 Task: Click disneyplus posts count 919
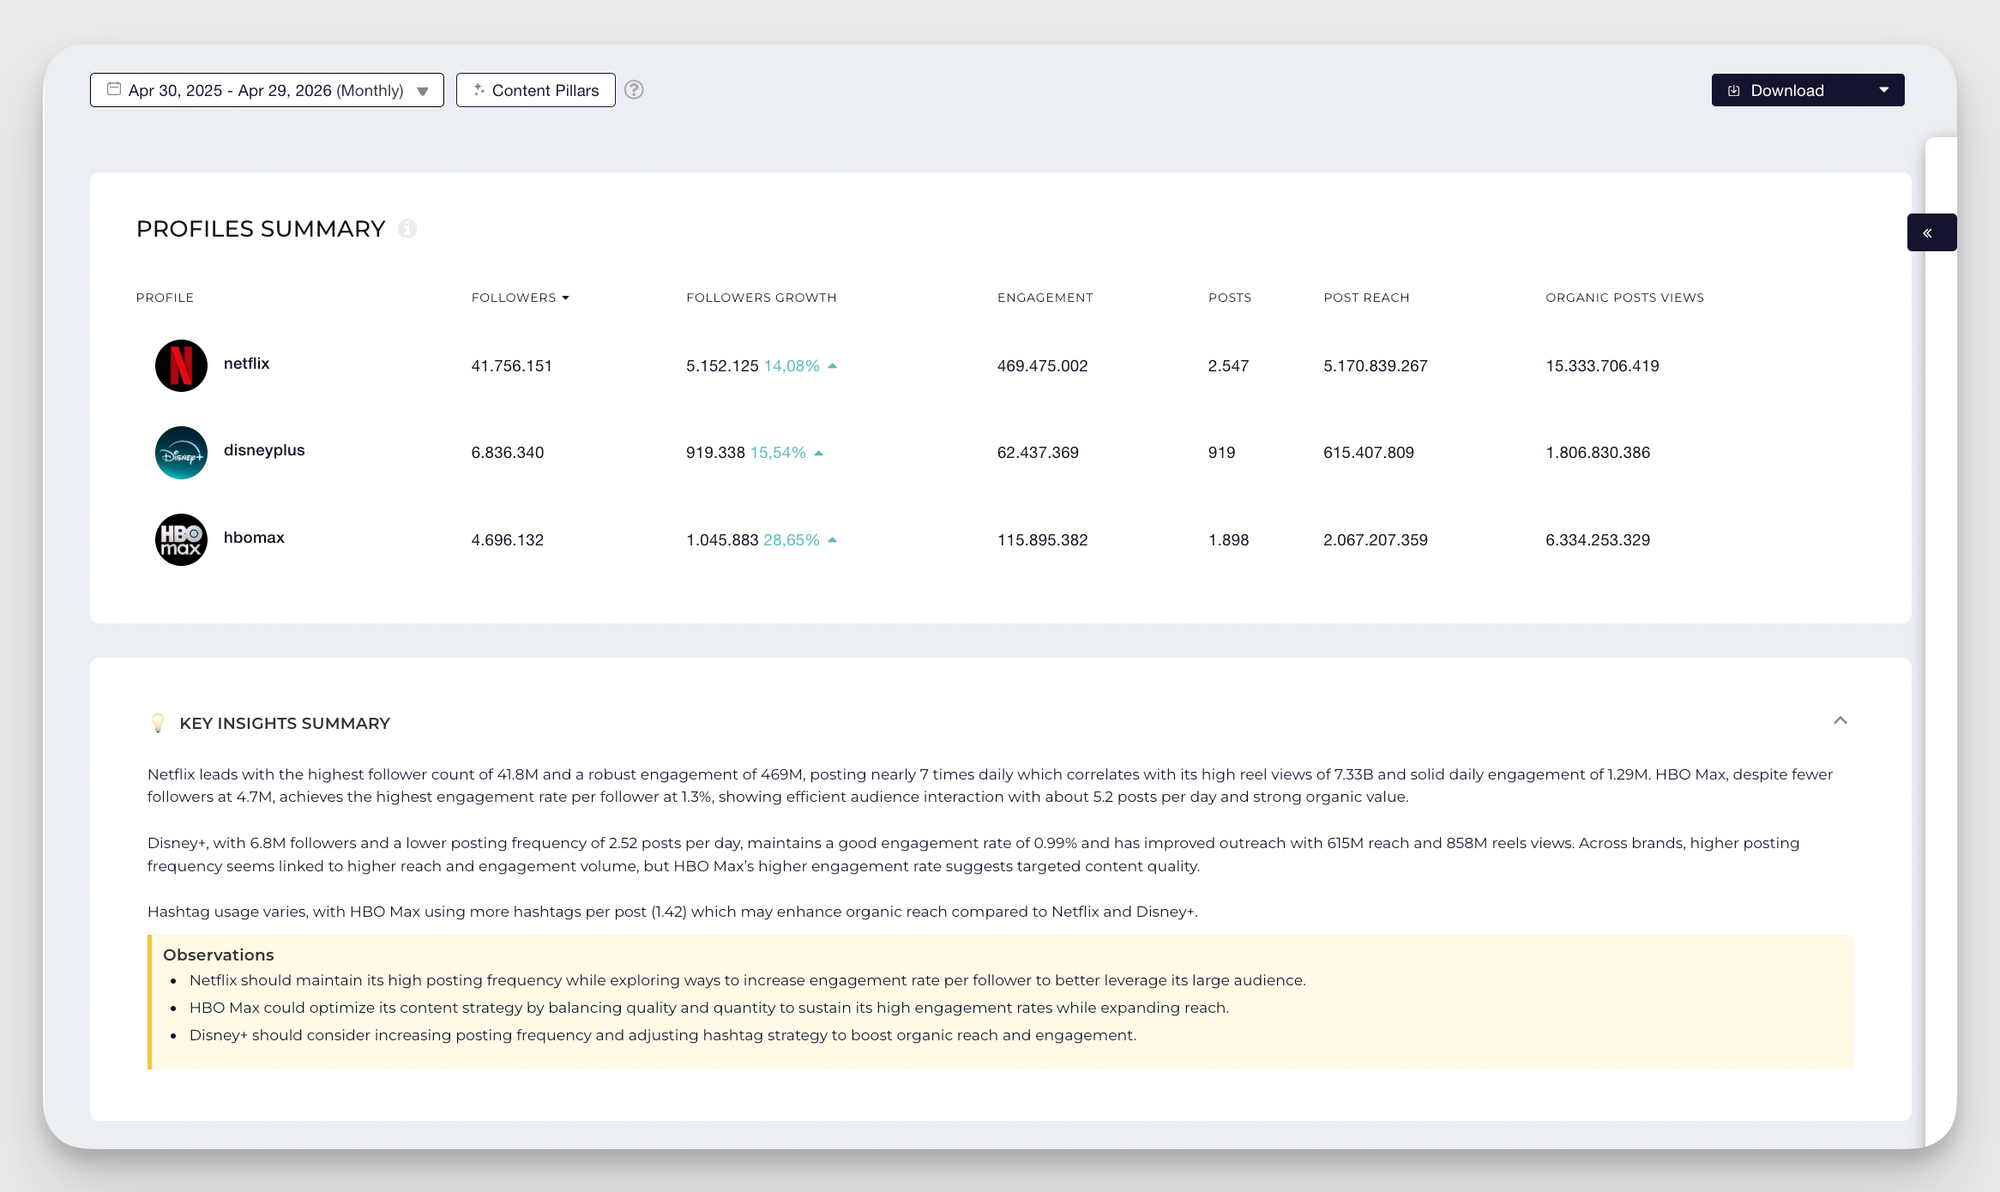[x=1222, y=453]
